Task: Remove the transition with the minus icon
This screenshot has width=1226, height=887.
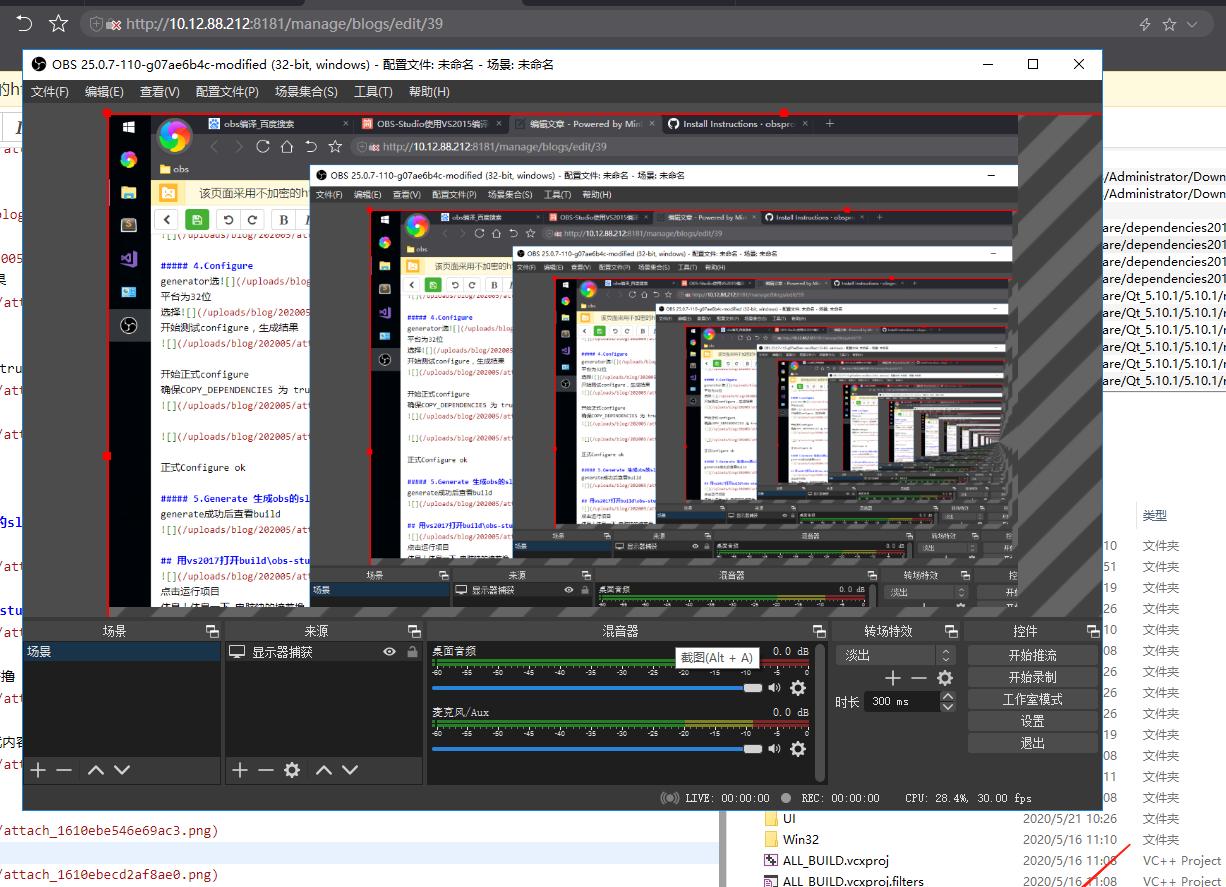Action: tap(919, 678)
